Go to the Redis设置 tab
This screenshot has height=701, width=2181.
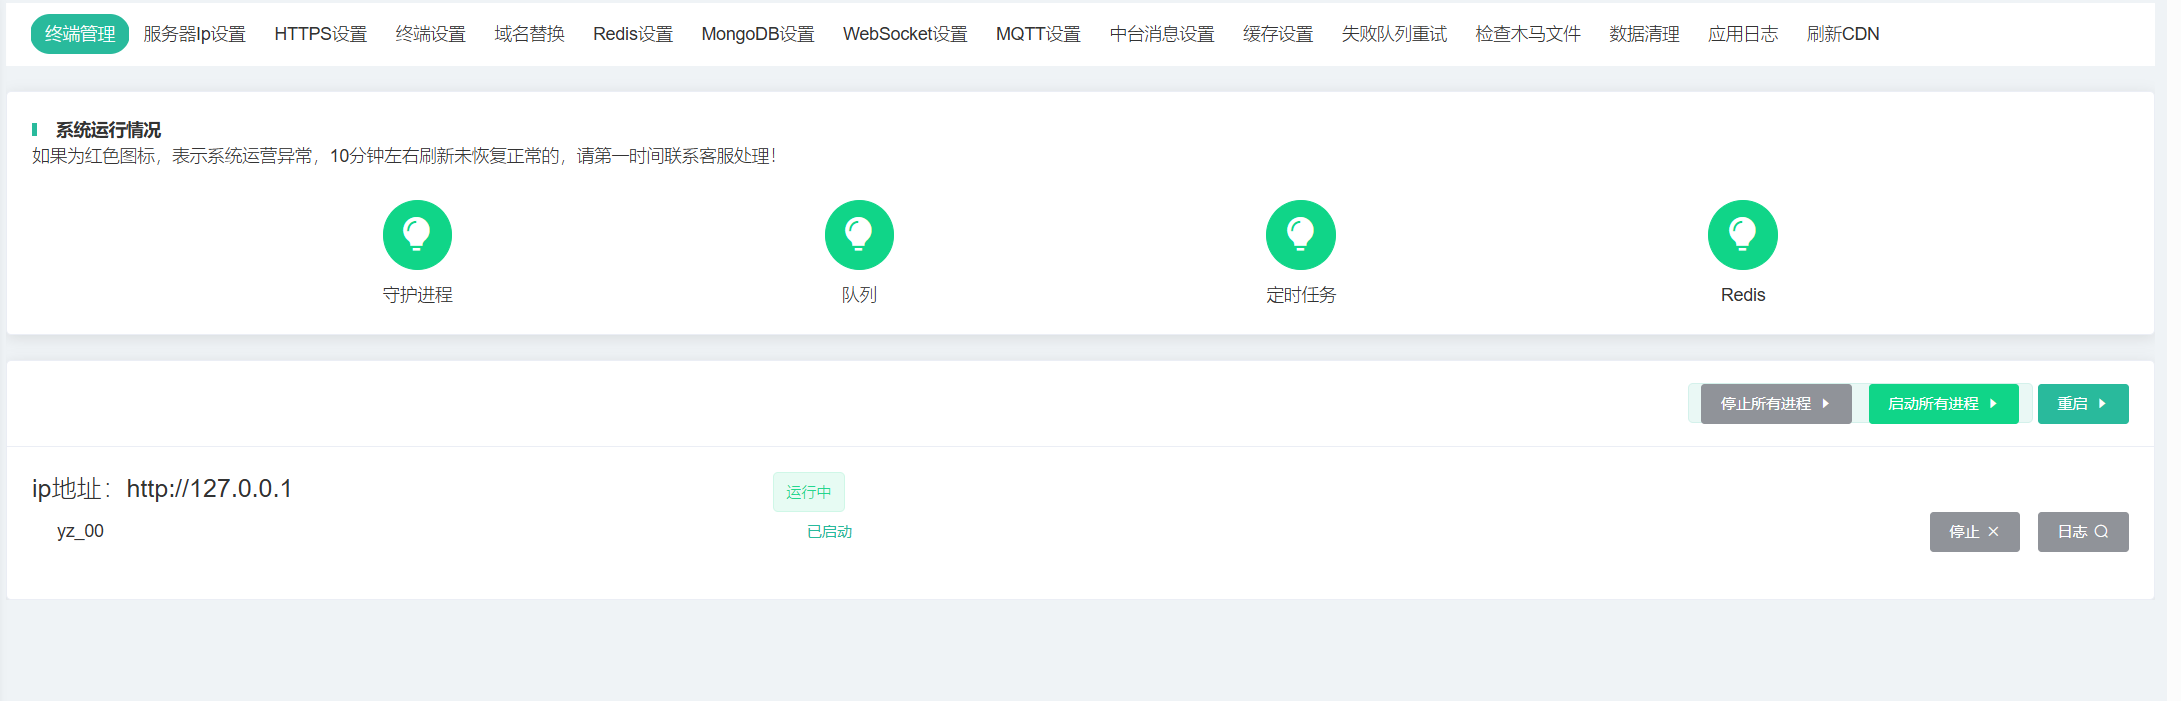tap(632, 34)
